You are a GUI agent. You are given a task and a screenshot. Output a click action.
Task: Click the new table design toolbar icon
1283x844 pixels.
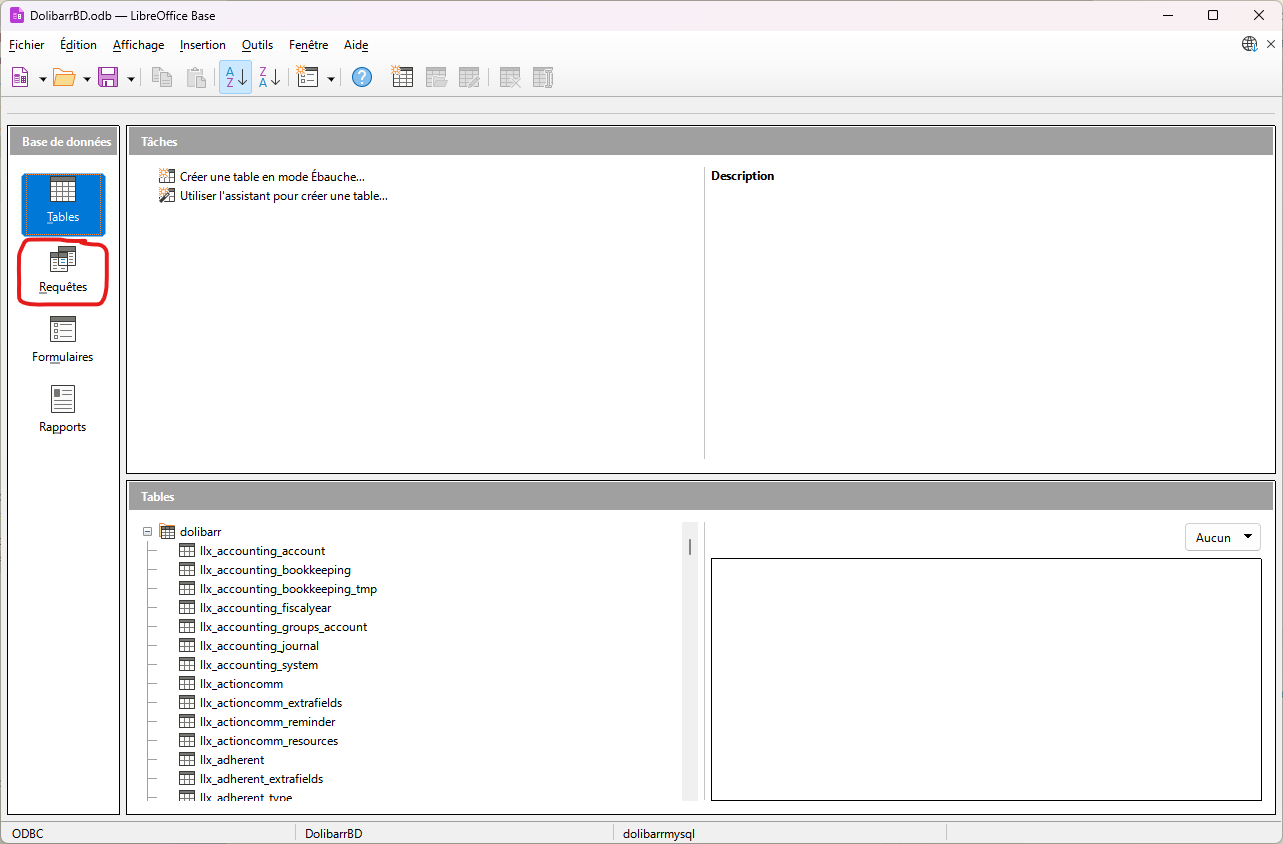pyautogui.click(x=402, y=78)
